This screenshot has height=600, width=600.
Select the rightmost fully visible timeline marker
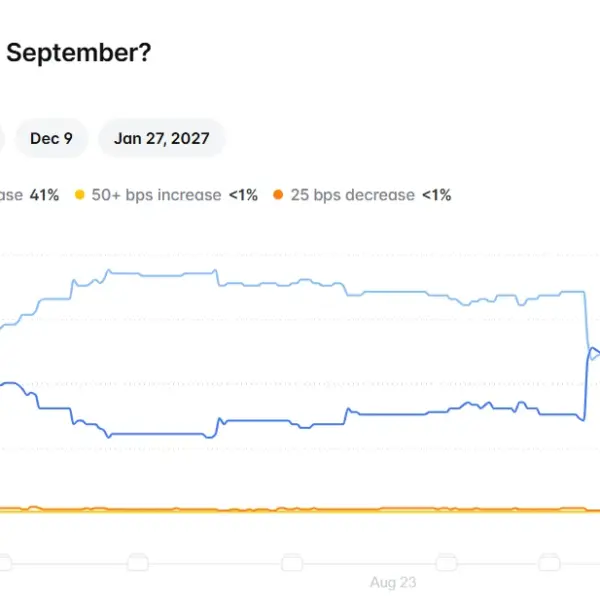[x=549, y=563]
